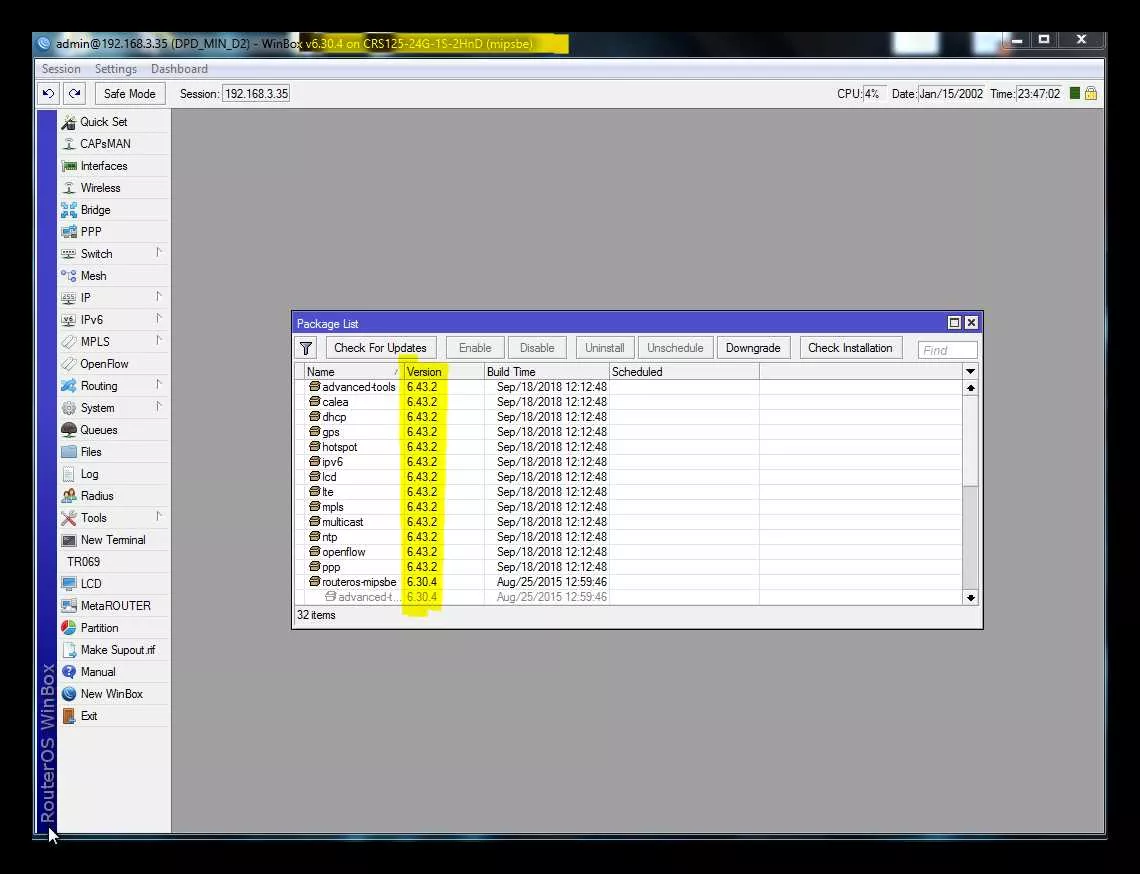The image size is (1140, 874).
Task: Click the Enable package button
Action: pyautogui.click(x=475, y=348)
